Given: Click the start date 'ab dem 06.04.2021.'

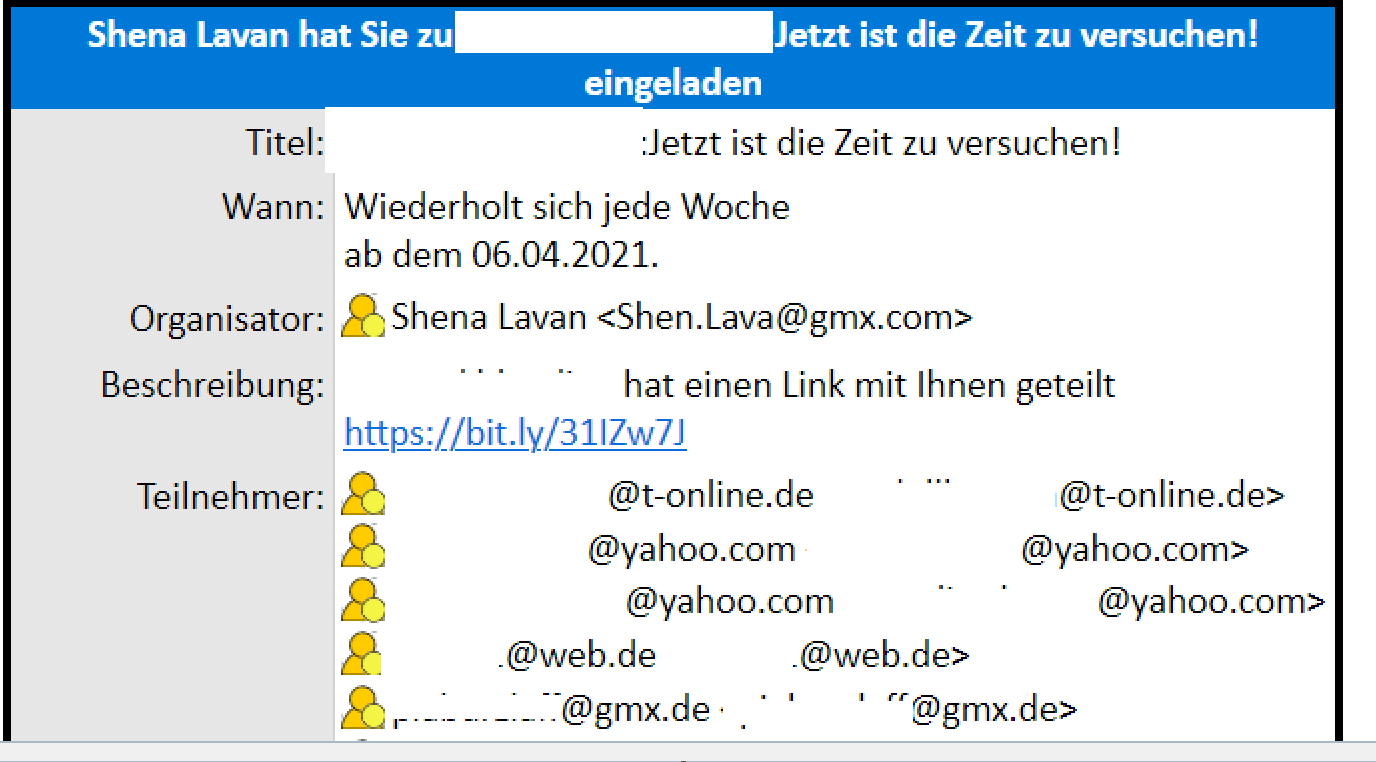Looking at the screenshot, I should point(501,256).
